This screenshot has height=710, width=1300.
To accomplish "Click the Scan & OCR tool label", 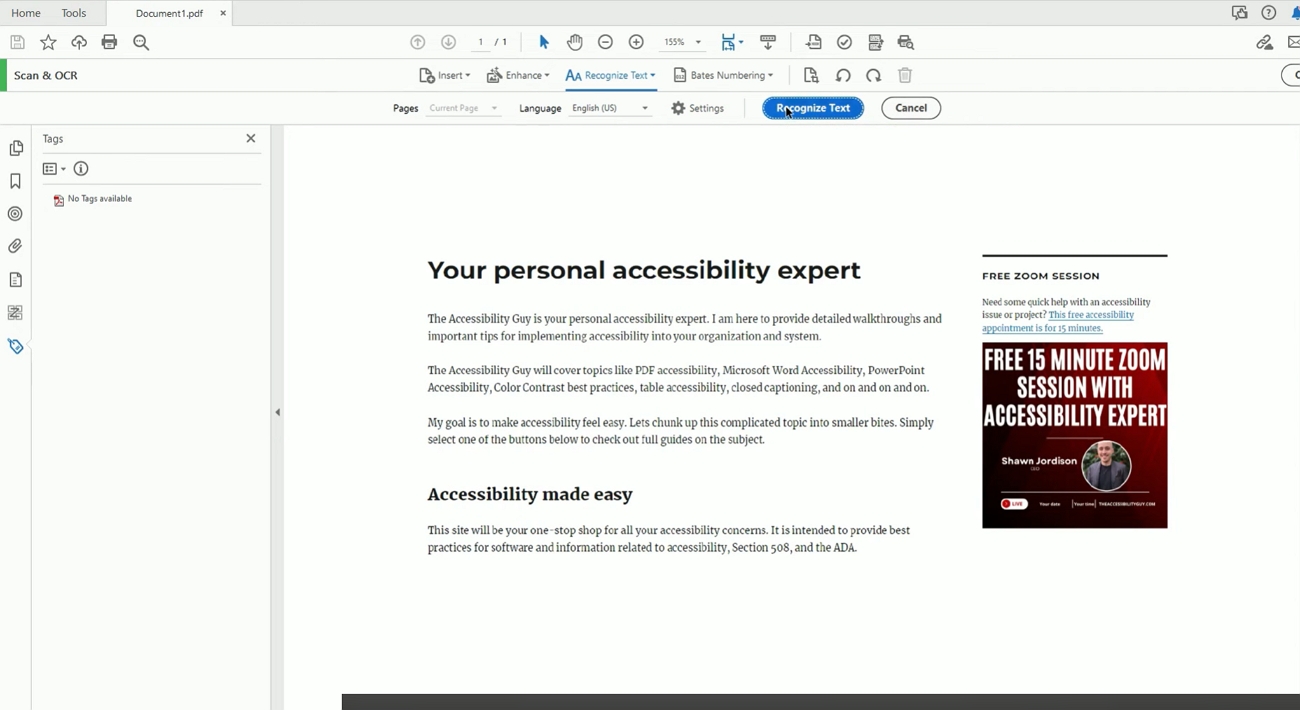I will (x=46, y=75).
